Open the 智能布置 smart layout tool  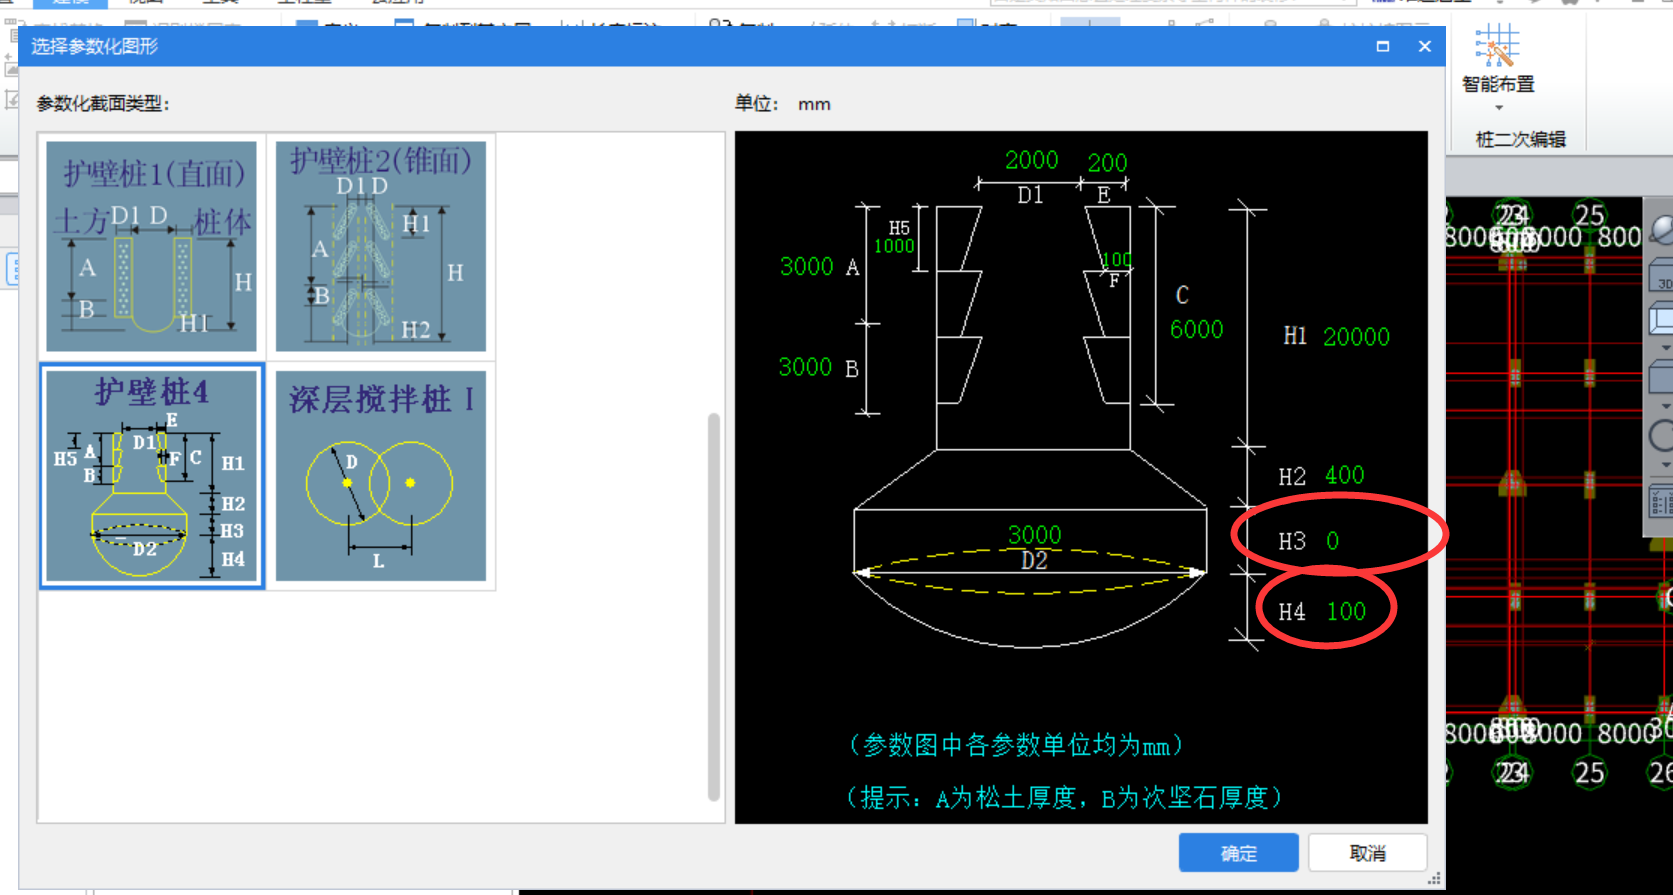[1497, 58]
